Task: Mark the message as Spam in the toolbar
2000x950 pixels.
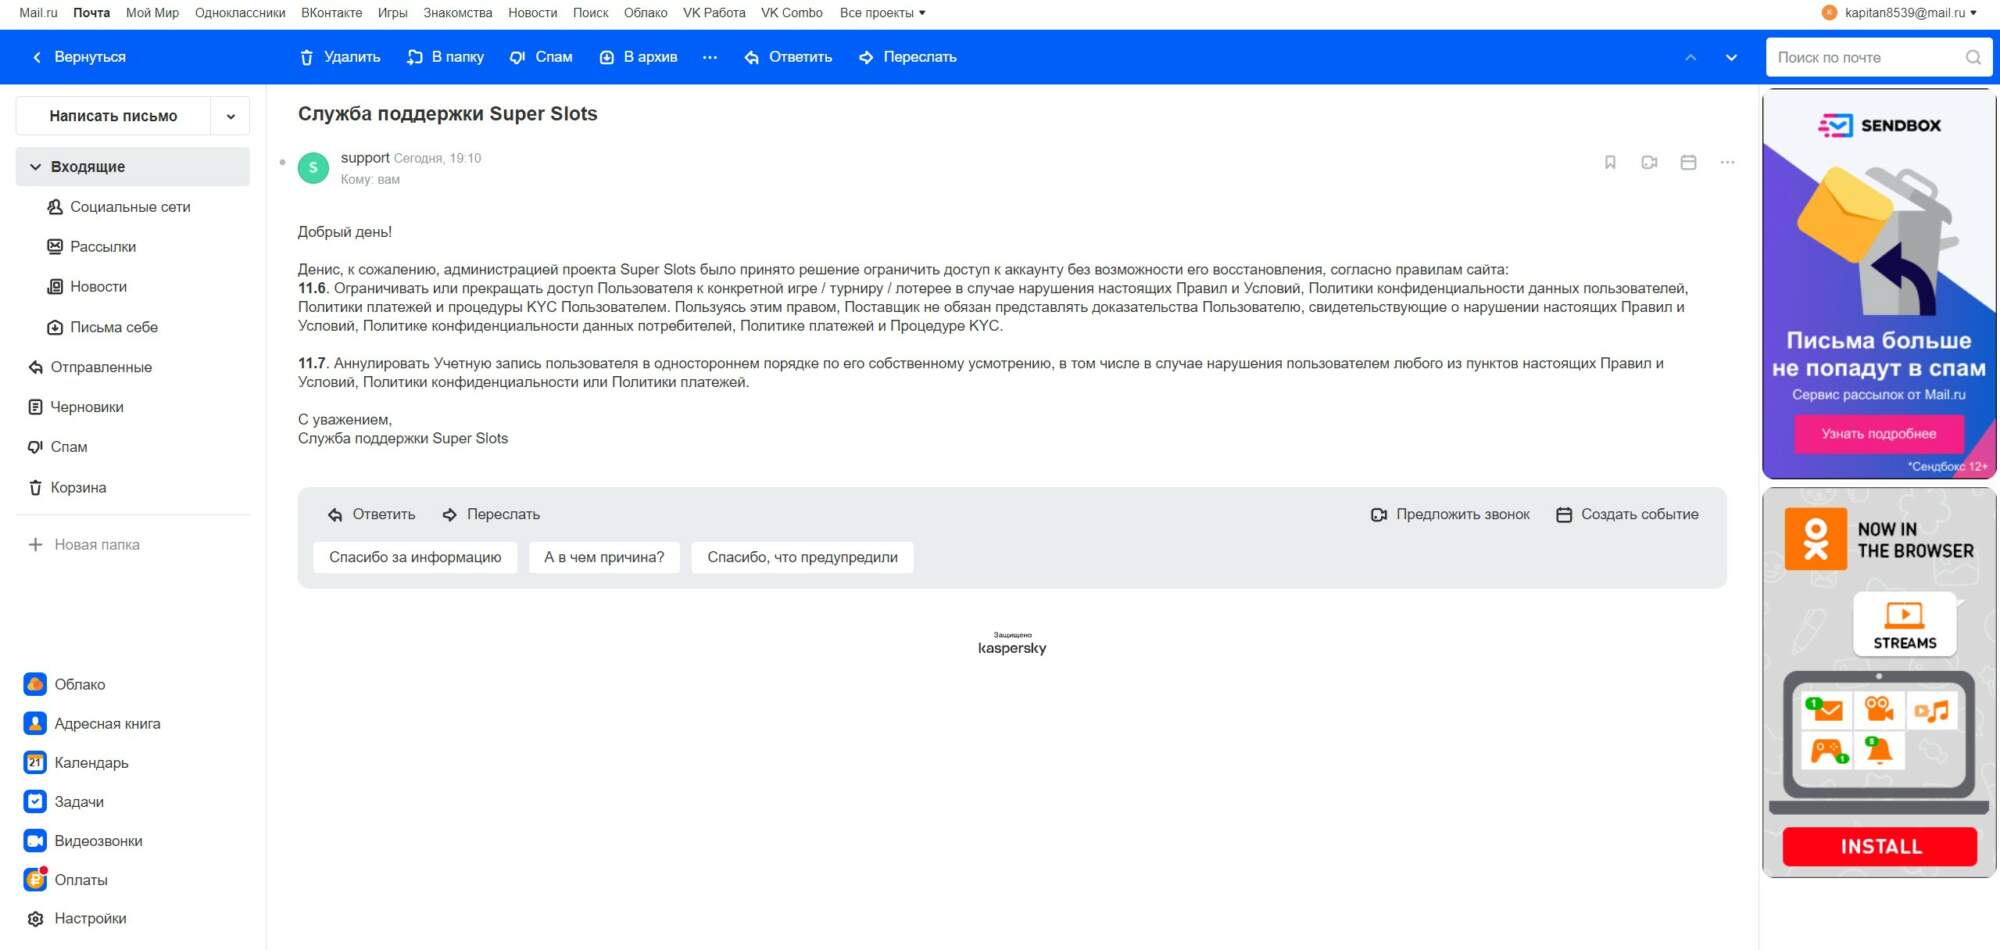Action: 541,57
